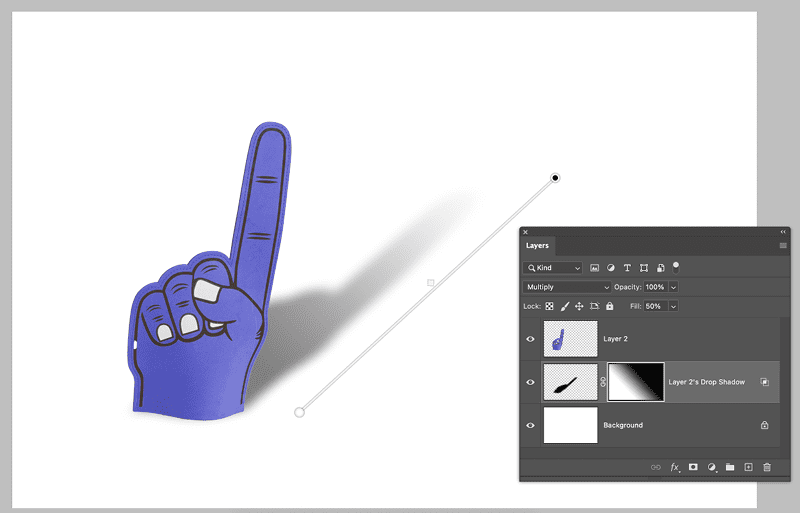
Task: Open the Opacity slider arrow
Action: click(673, 287)
